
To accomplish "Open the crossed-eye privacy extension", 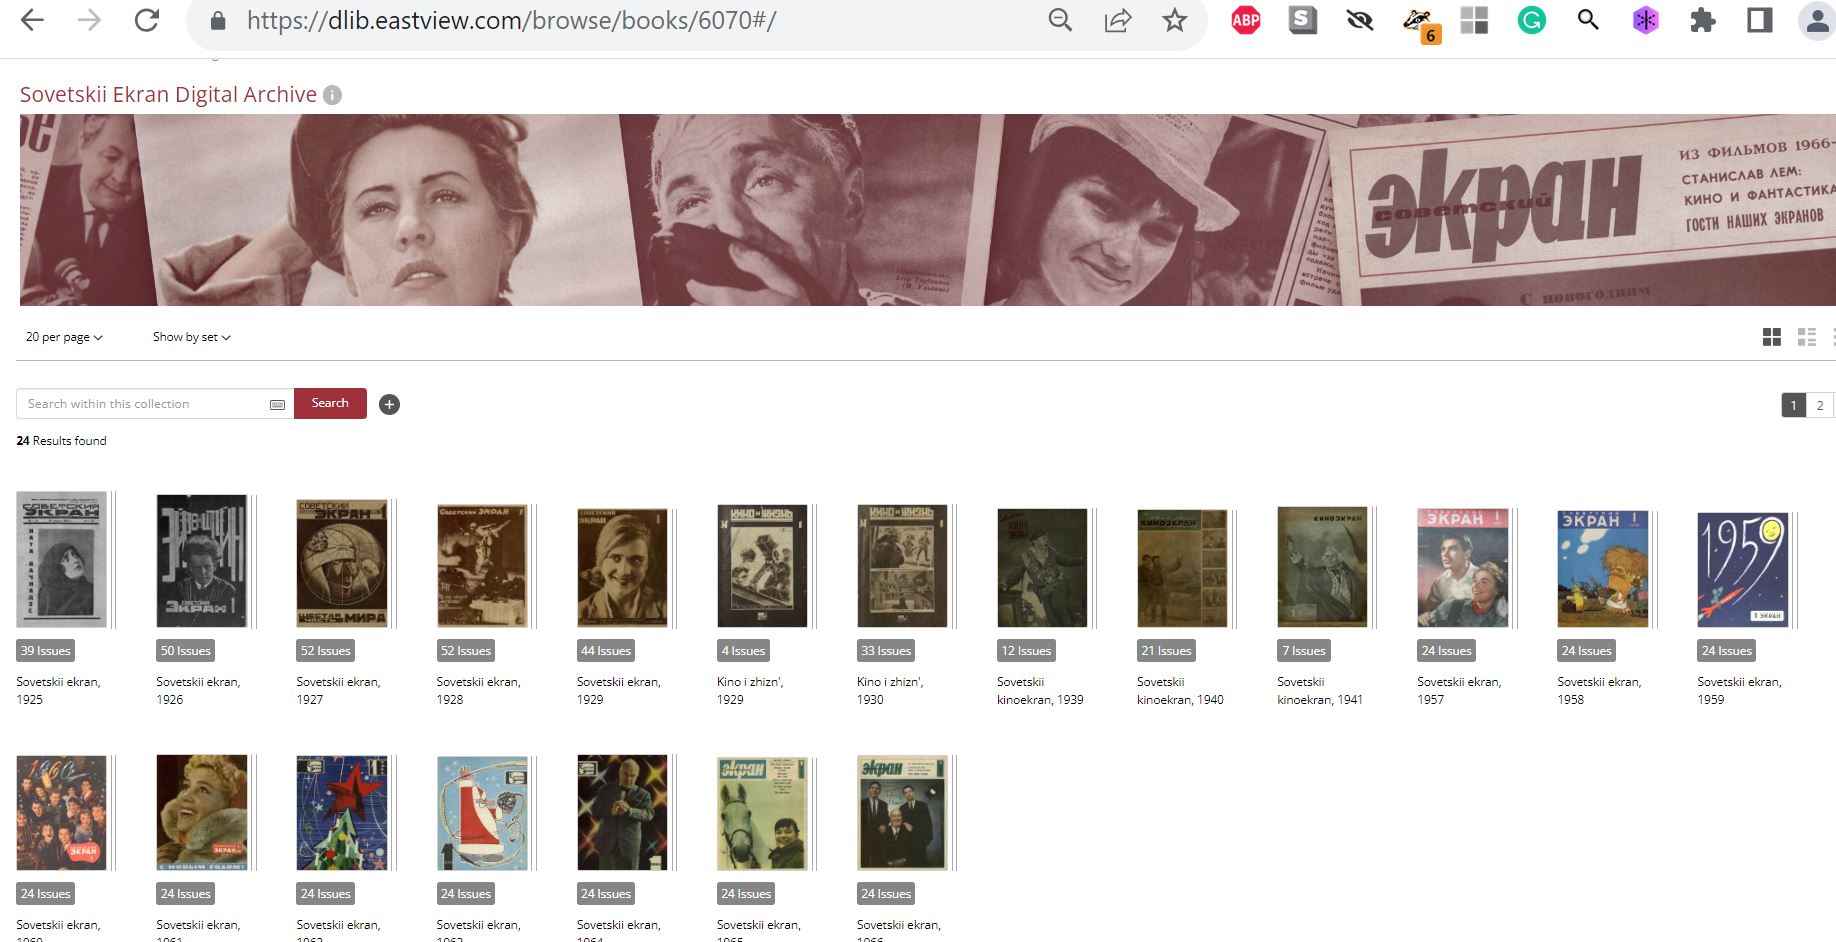I will tap(1360, 20).
